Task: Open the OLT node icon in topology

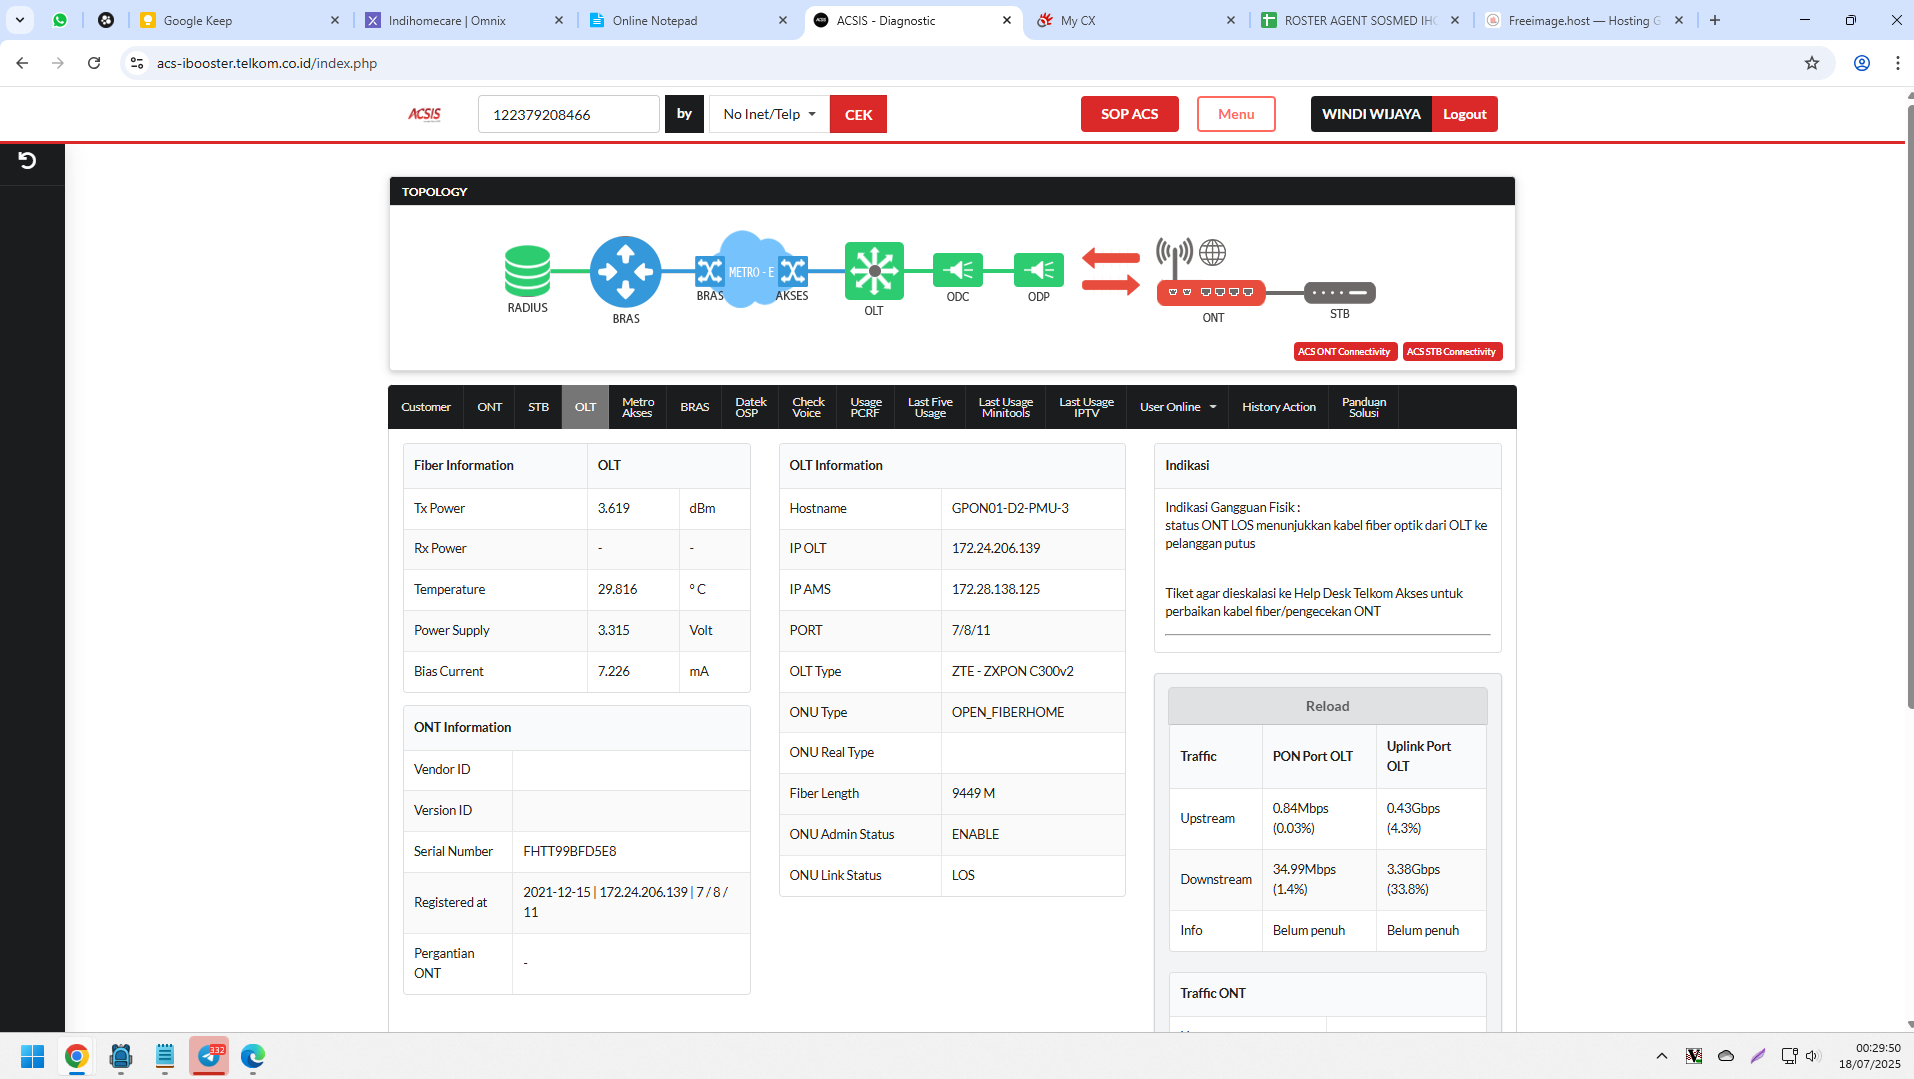Action: (x=874, y=271)
